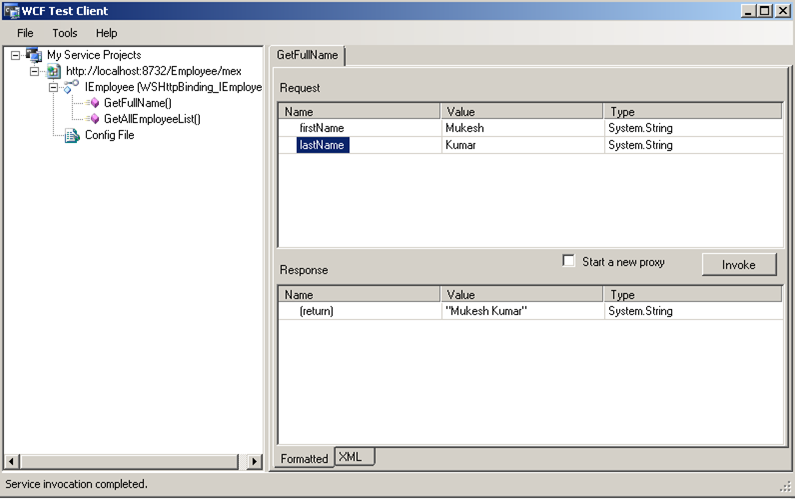Open the File menu
This screenshot has width=795, height=499.
coord(25,33)
